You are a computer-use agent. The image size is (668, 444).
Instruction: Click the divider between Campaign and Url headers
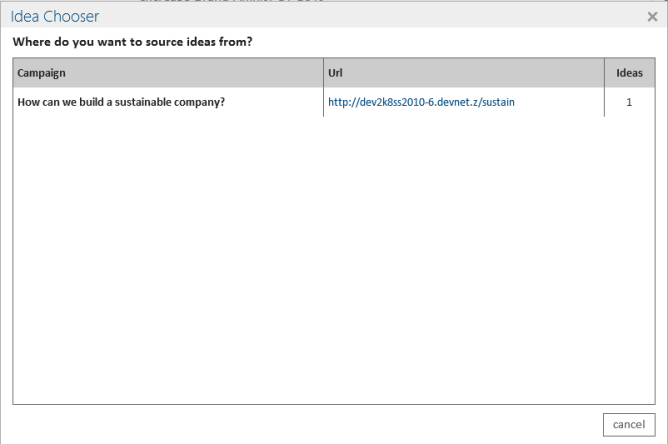point(323,74)
